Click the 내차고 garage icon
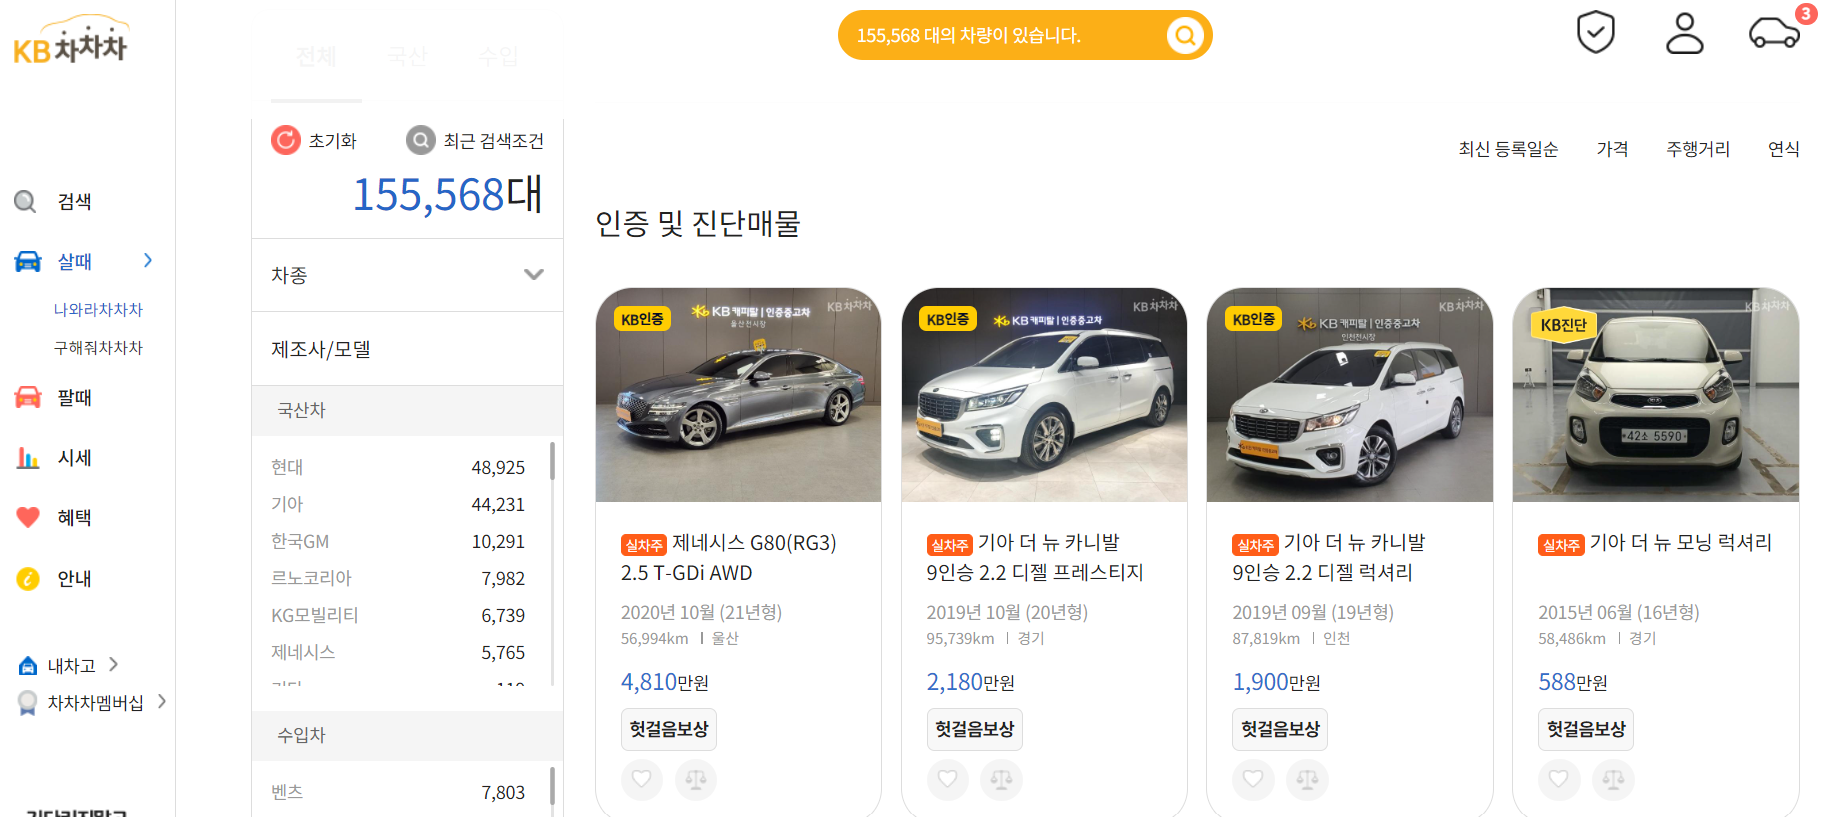Screen dimensions: 1845x817 [28, 665]
